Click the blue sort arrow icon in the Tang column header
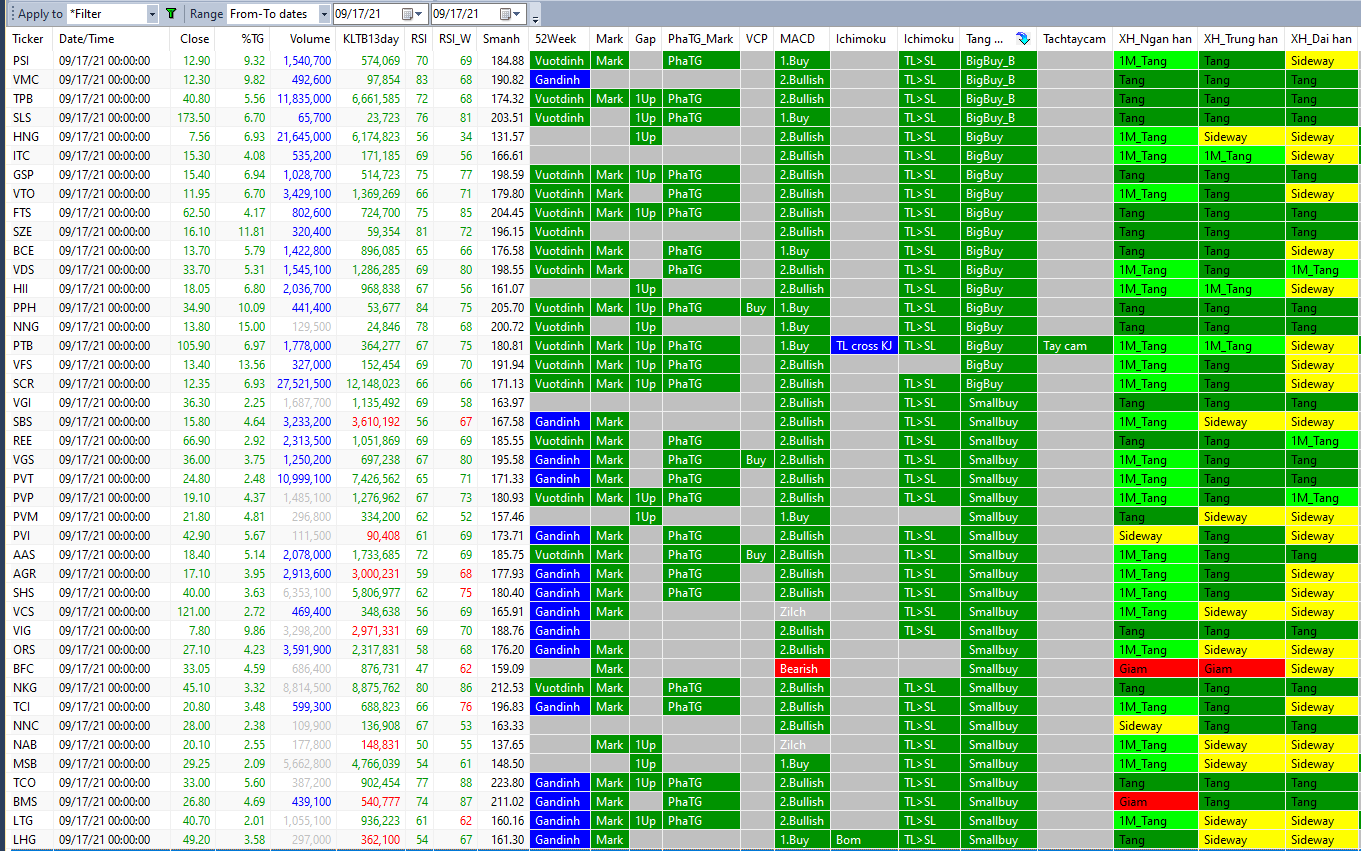Image resolution: width=1361 pixels, height=851 pixels. (1022, 39)
